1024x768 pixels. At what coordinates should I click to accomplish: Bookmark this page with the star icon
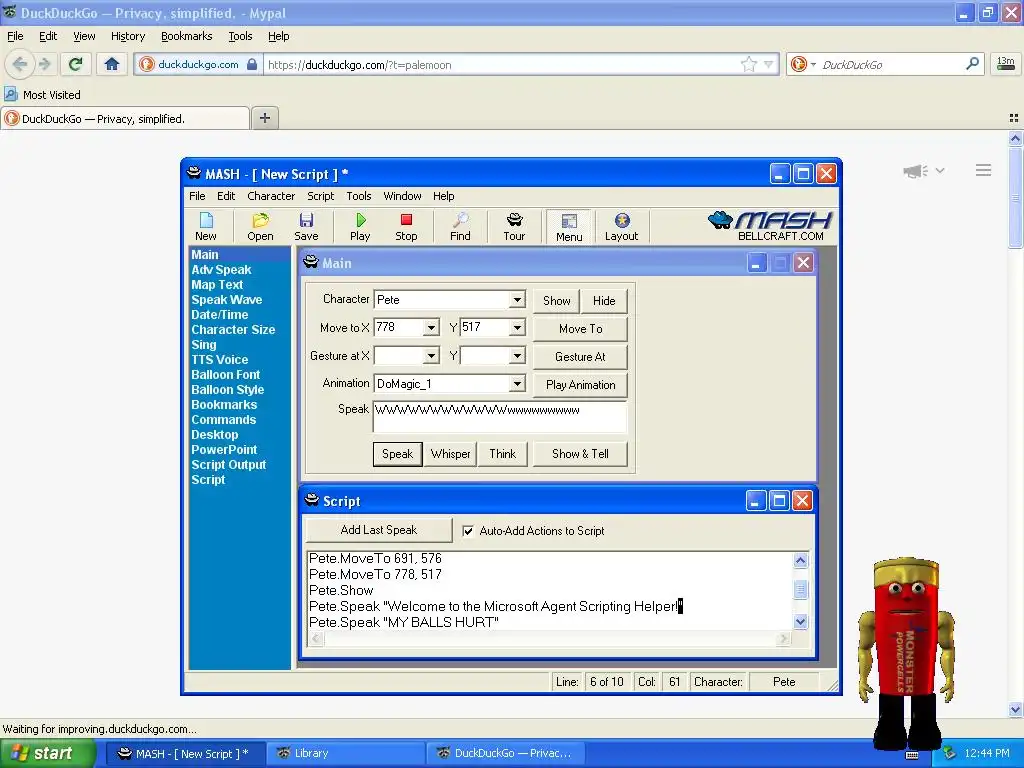(x=748, y=64)
